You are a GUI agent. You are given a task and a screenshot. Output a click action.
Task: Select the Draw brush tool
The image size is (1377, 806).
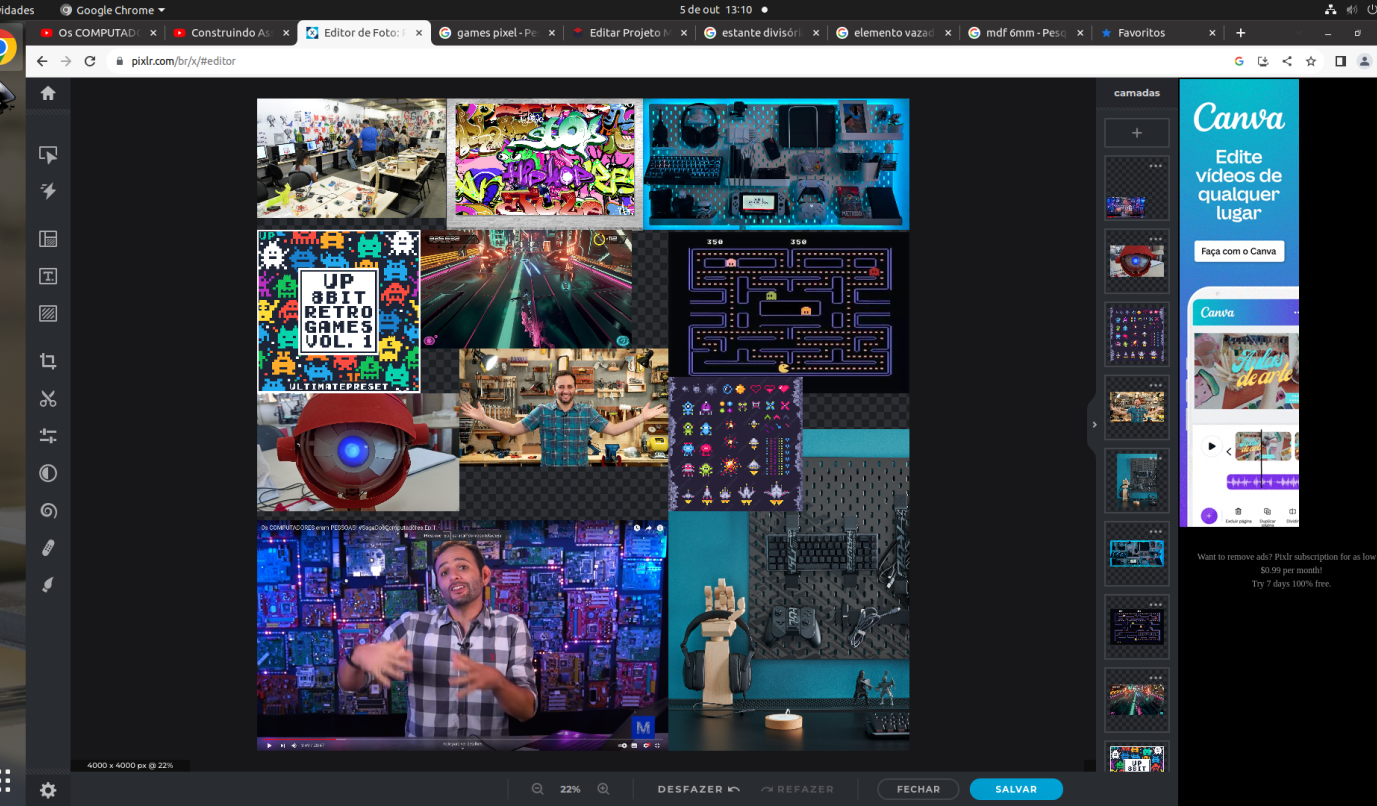[x=48, y=584]
